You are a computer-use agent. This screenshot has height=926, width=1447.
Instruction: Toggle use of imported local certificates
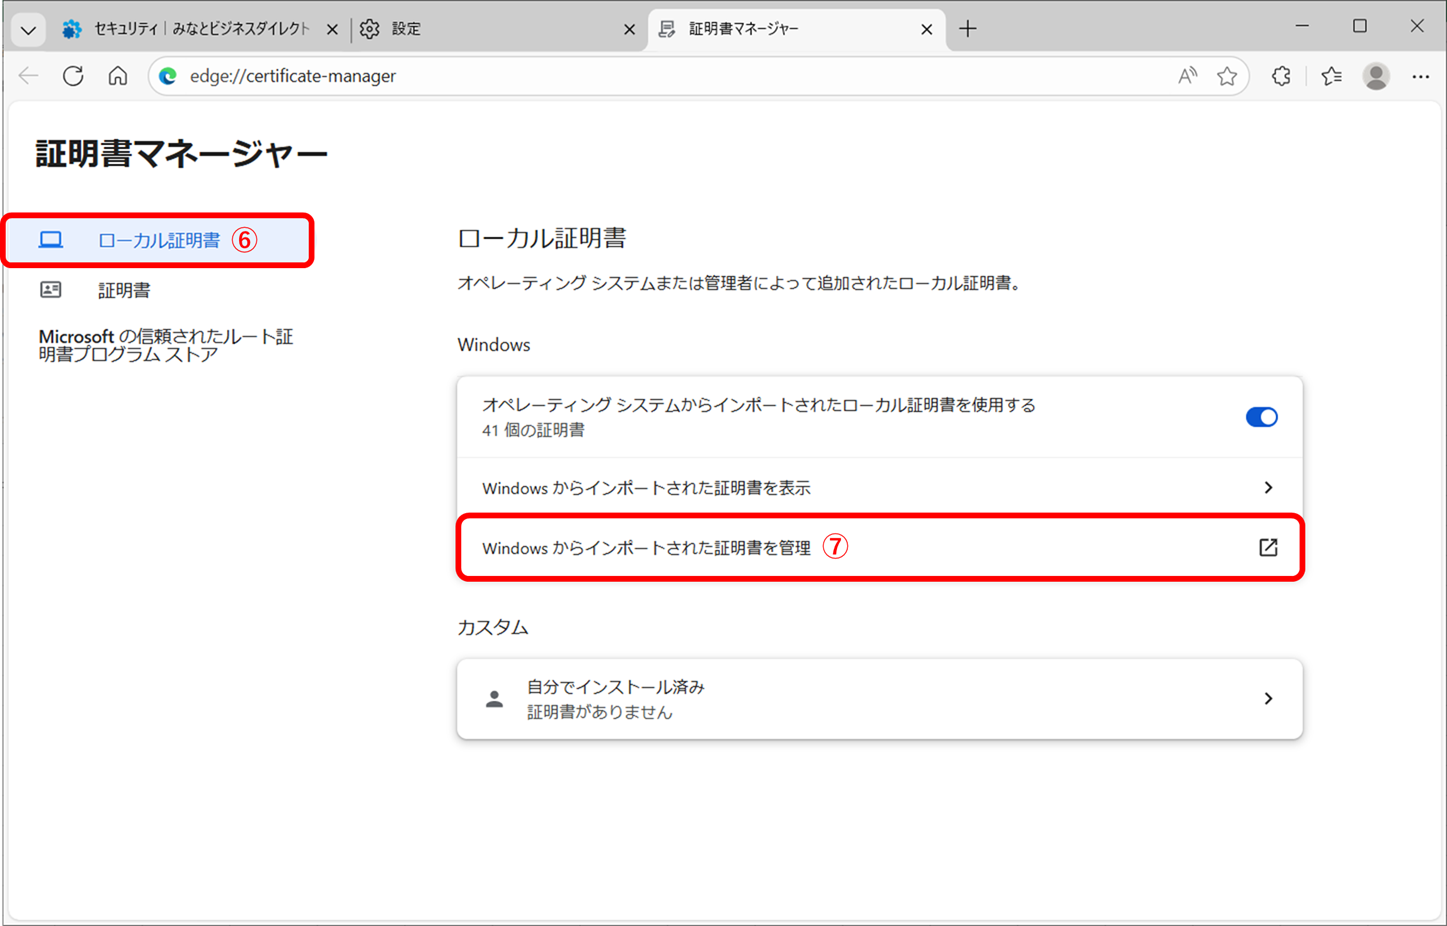(1261, 417)
